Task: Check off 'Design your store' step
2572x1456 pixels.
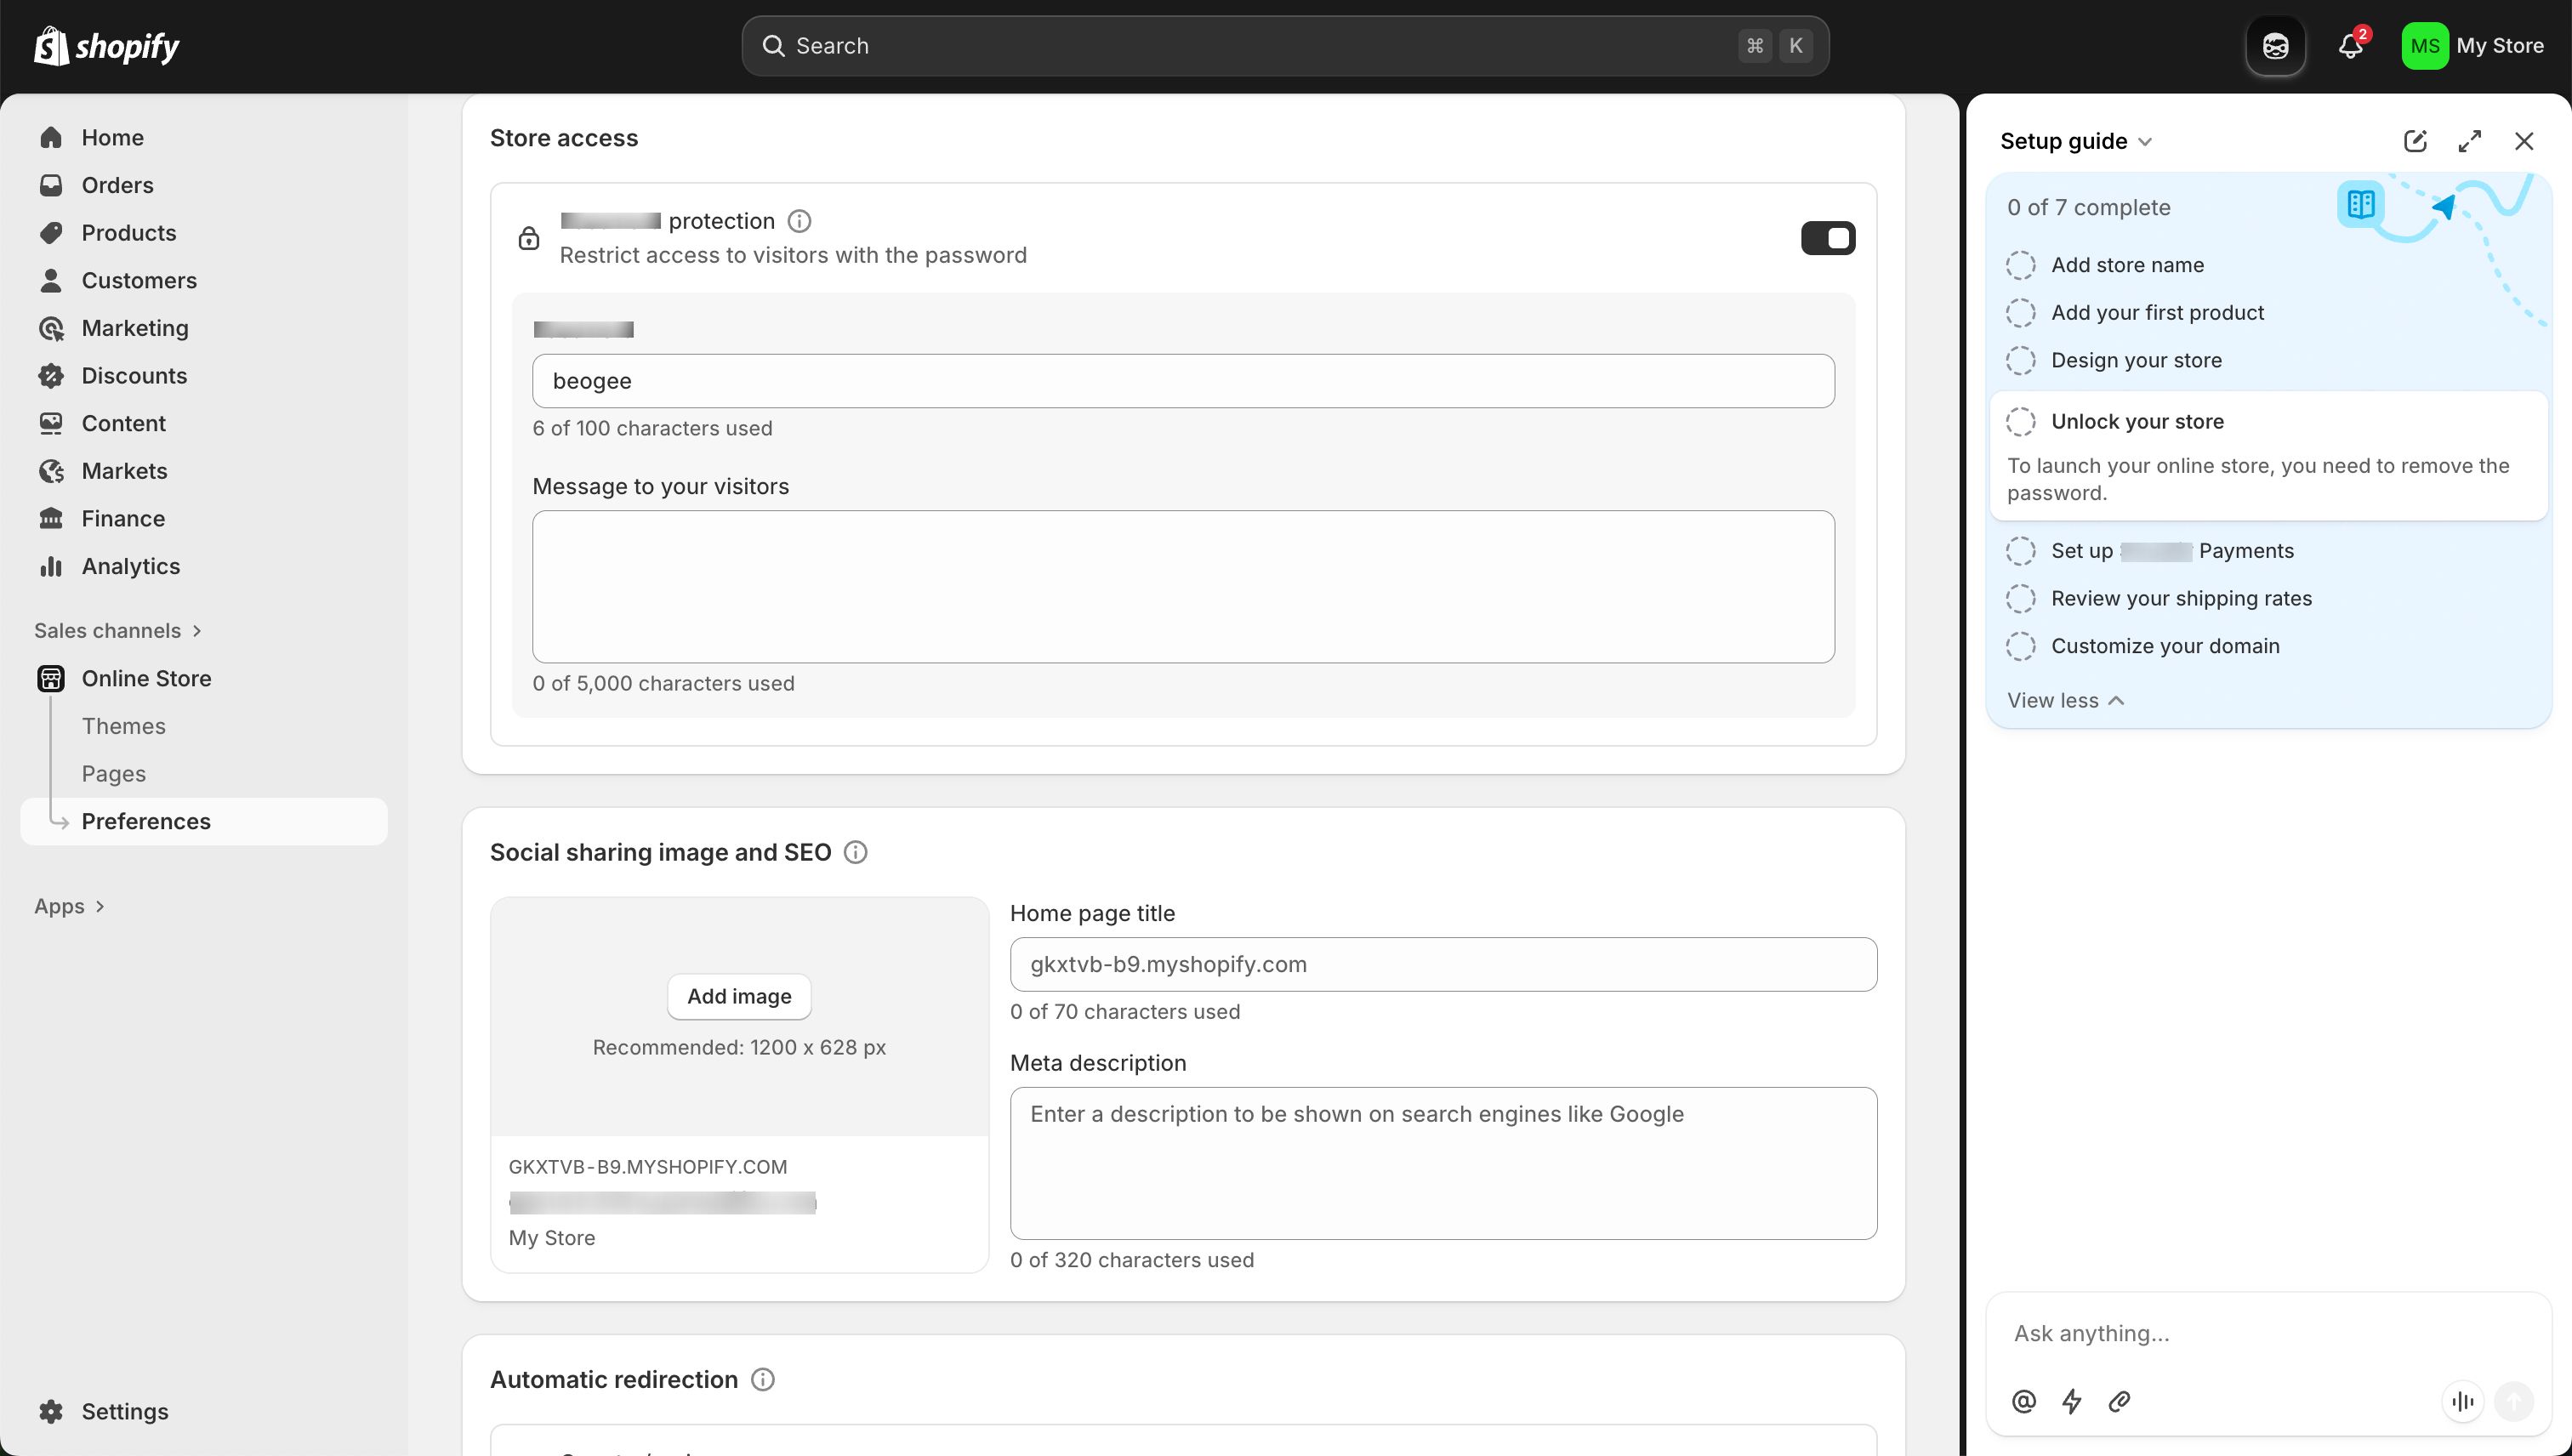Action: [2022, 360]
